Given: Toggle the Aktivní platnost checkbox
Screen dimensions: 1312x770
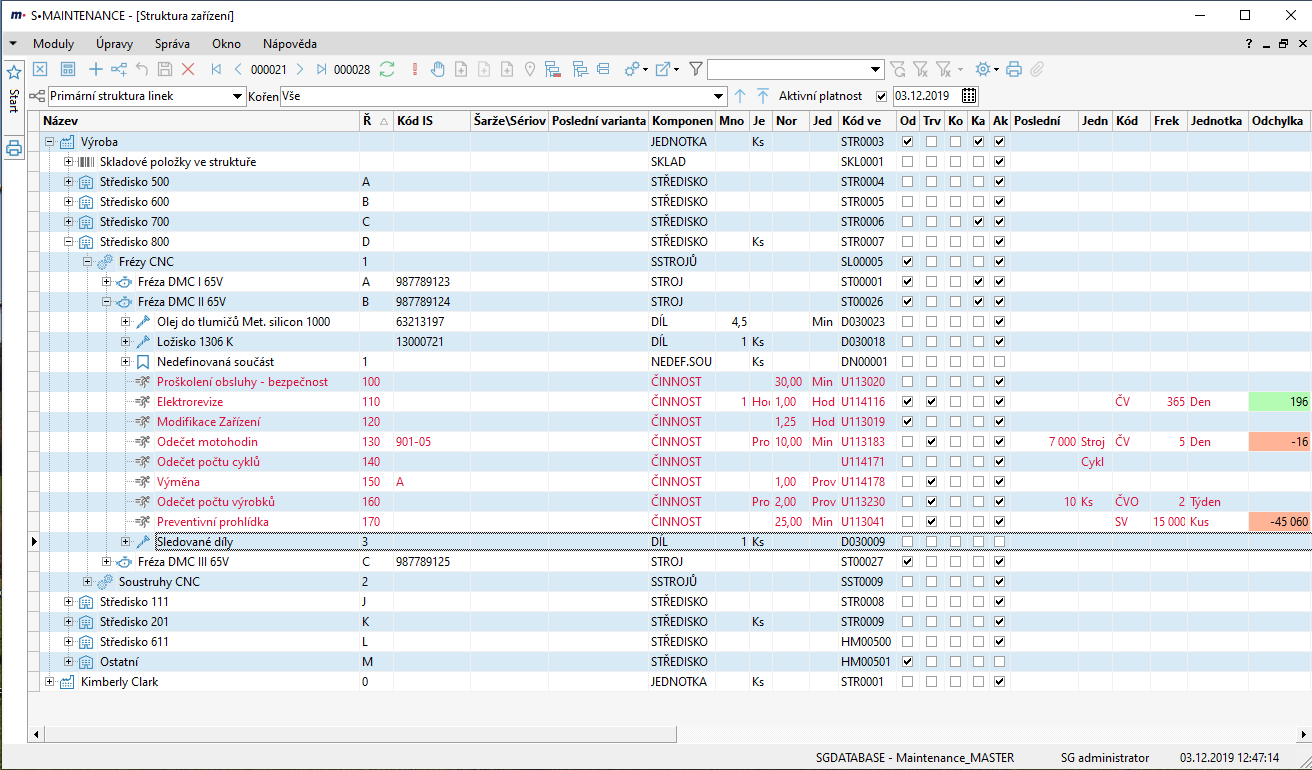Looking at the screenshot, I should [x=881, y=96].
